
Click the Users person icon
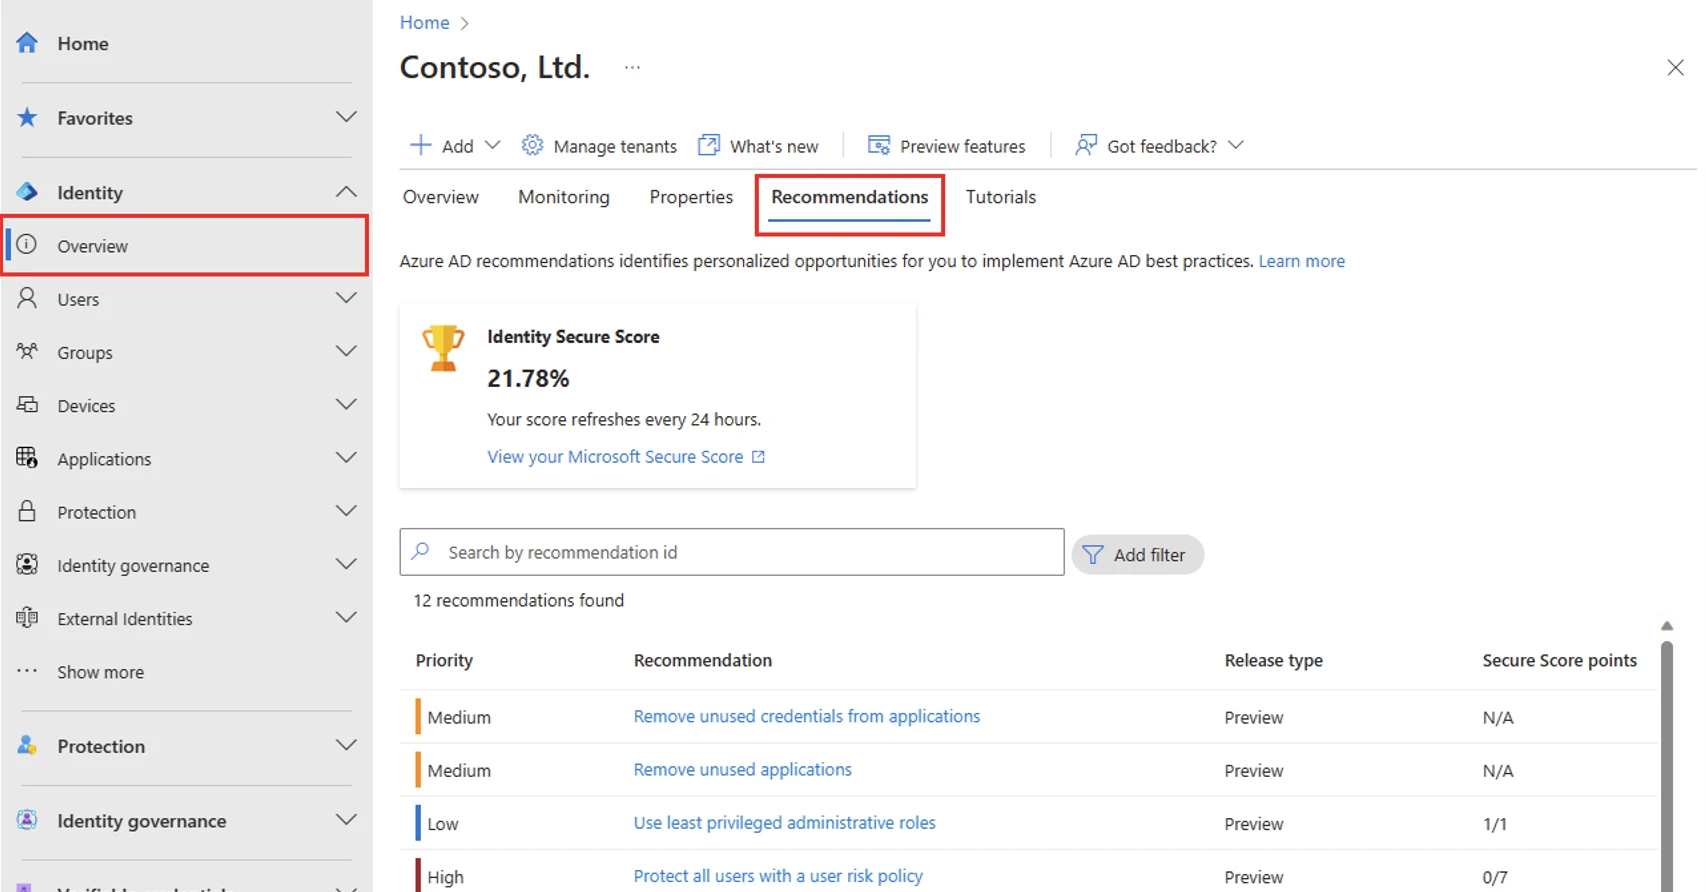27,298
